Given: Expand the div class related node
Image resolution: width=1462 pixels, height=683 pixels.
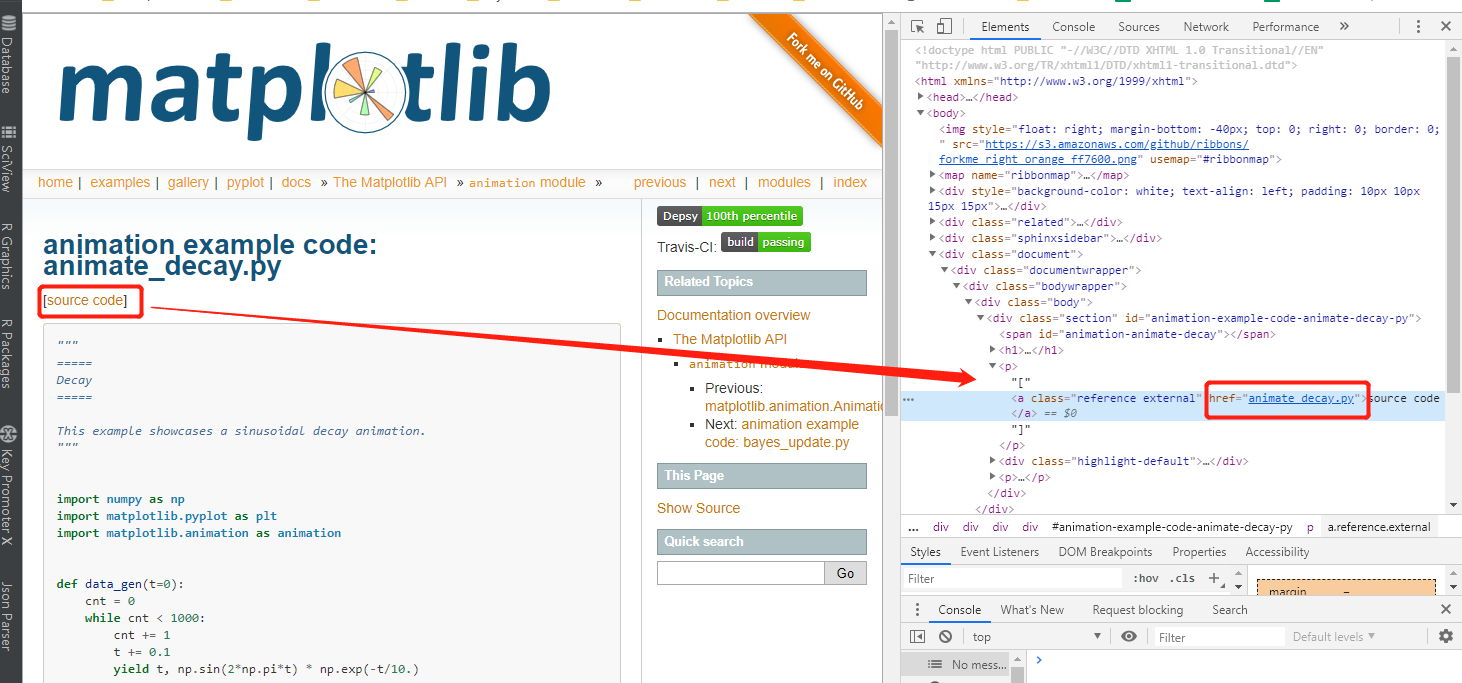Looking at the screenshot, I should click(x=933, y=222).
